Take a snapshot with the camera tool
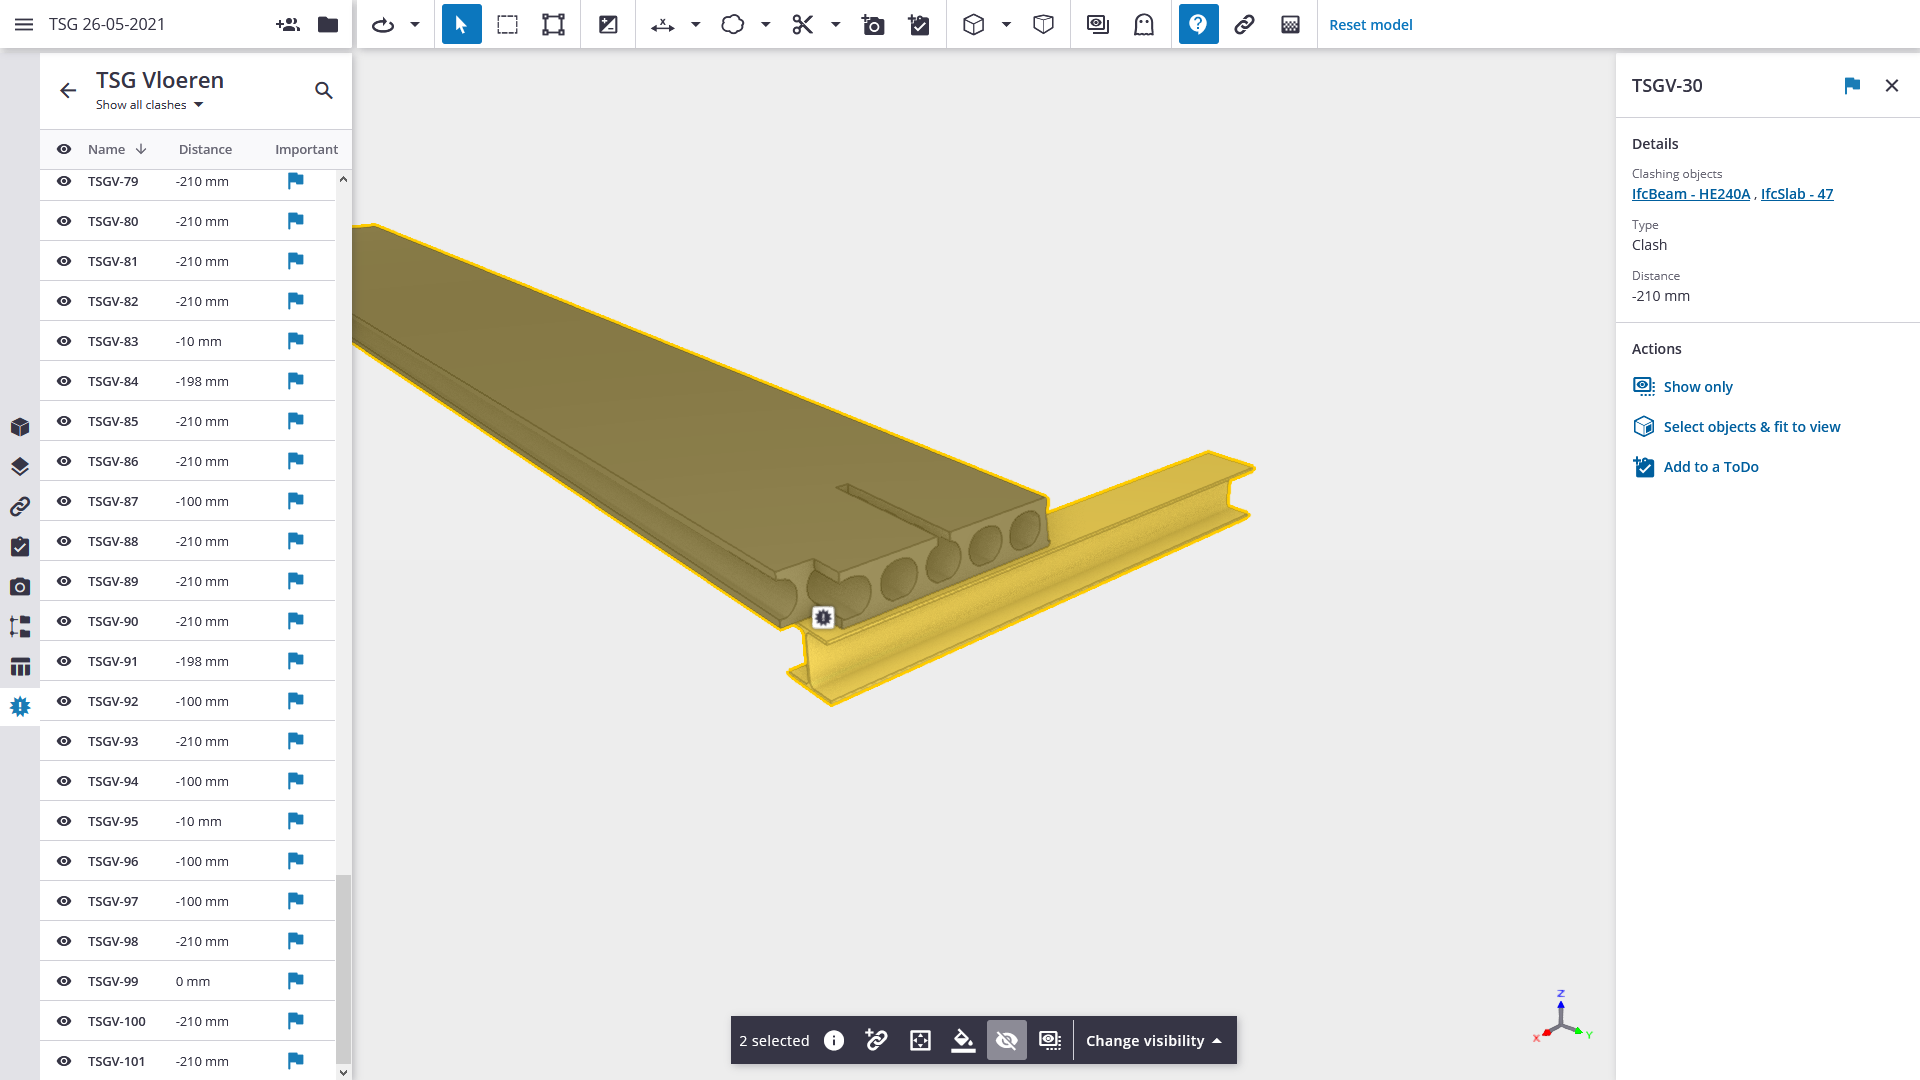The width and height of the screenshot is (1920, 1080). click(x=872, y=24)
